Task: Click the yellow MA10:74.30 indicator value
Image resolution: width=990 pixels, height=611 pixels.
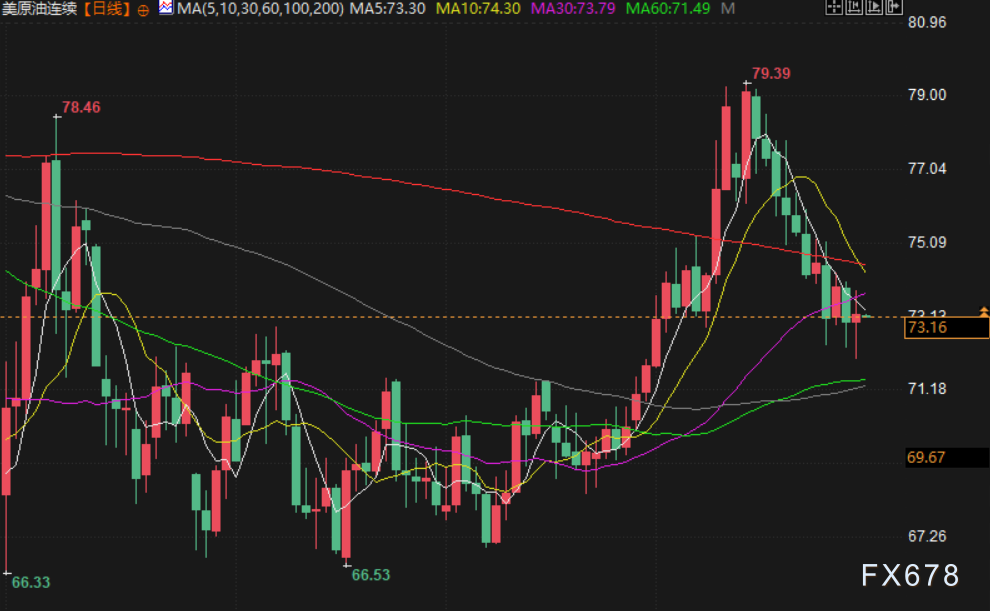Action: coord(478,9)
